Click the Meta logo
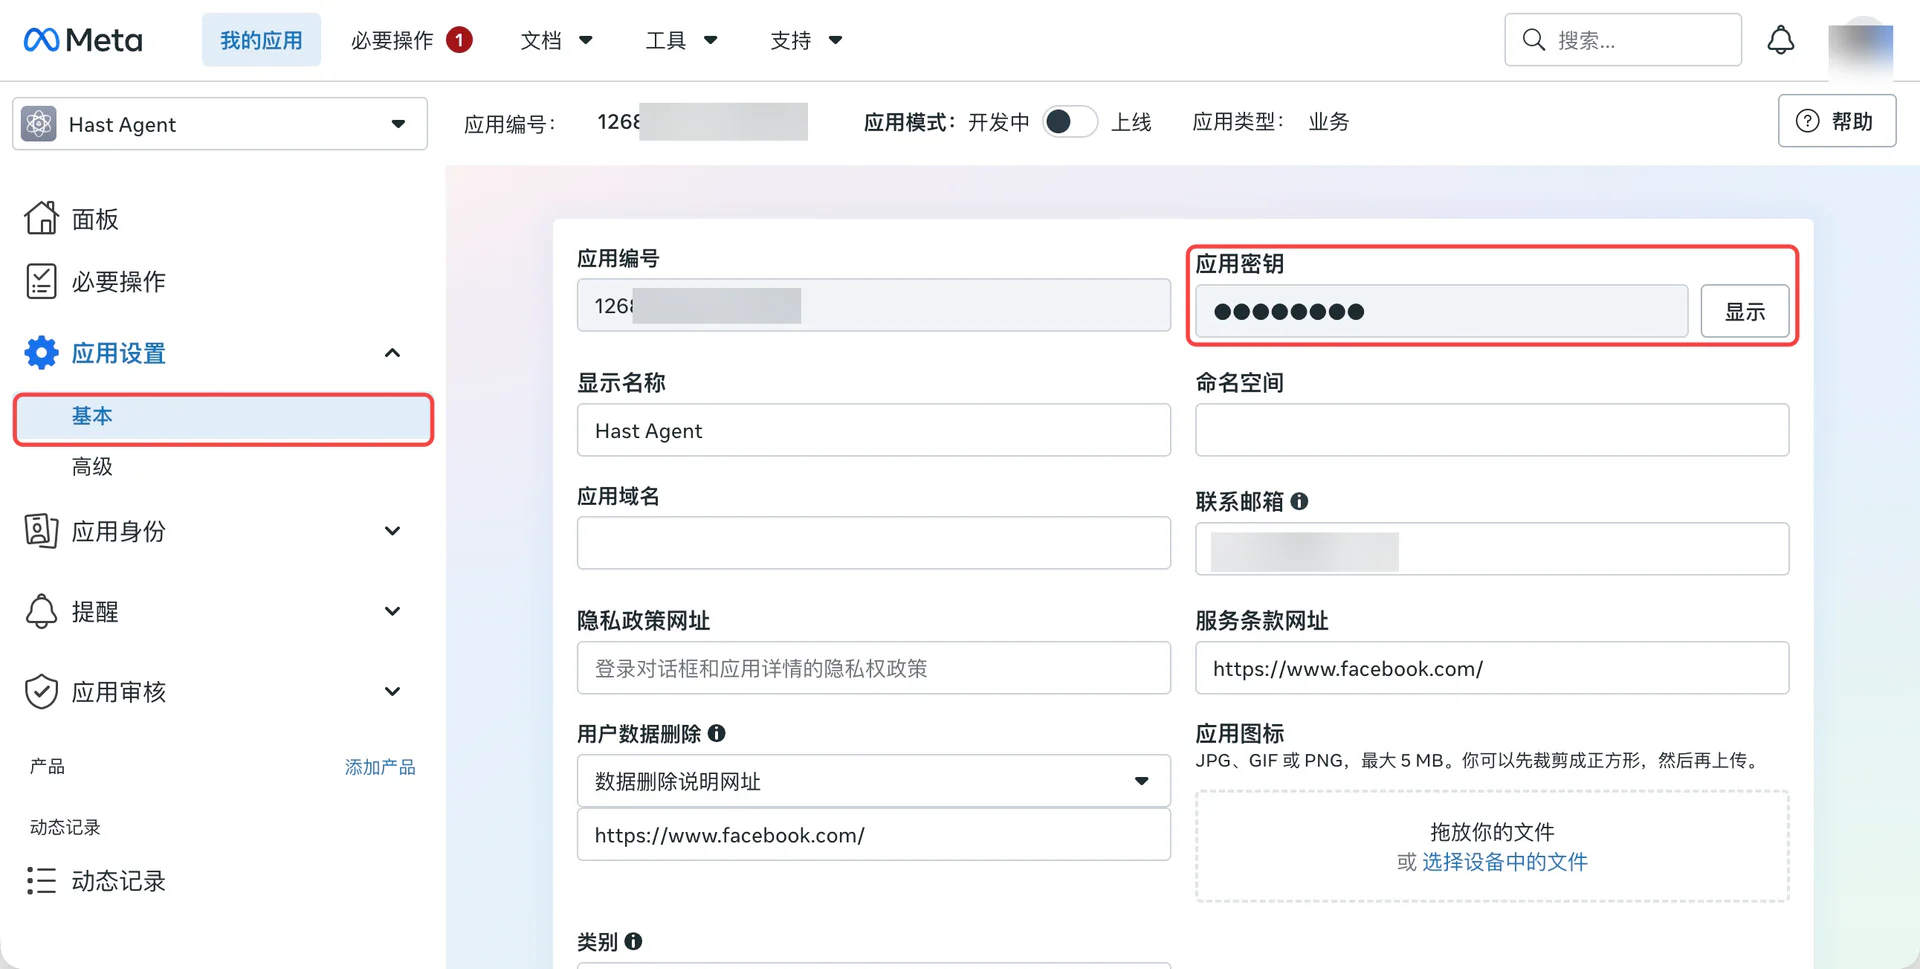 [x=83, y=40]
